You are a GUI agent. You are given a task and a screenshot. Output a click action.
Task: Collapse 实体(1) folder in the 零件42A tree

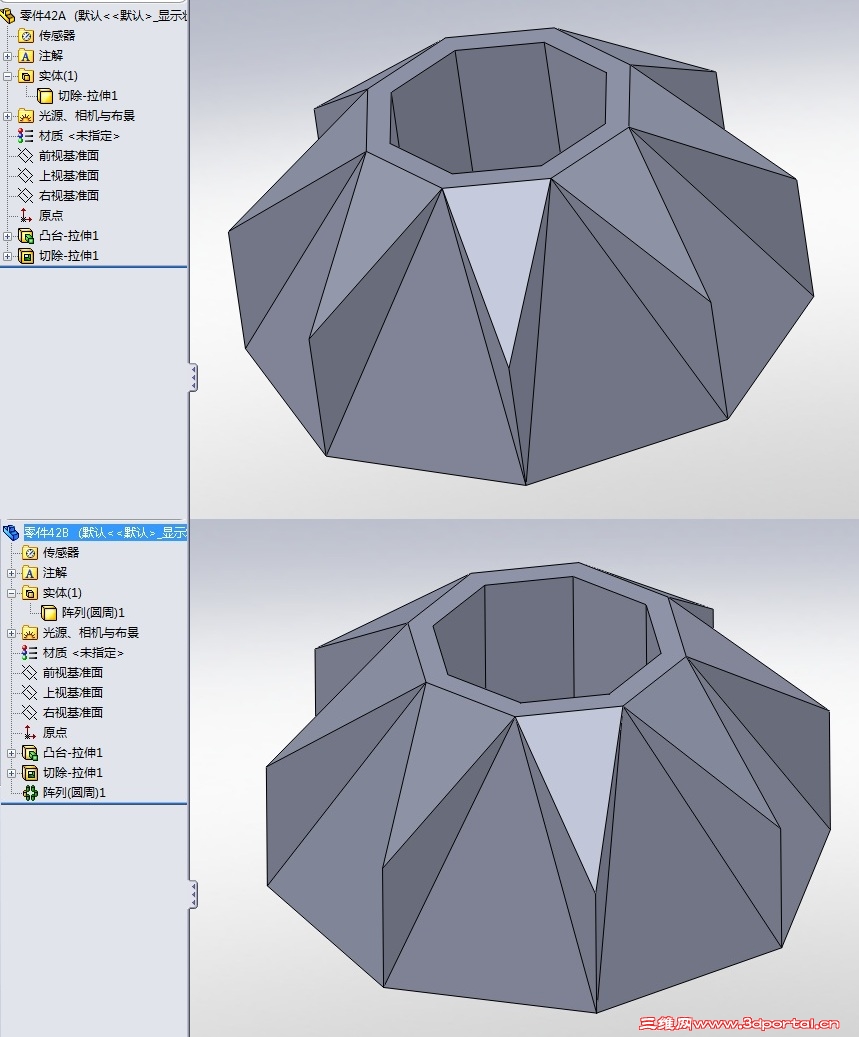click(7, 76)
